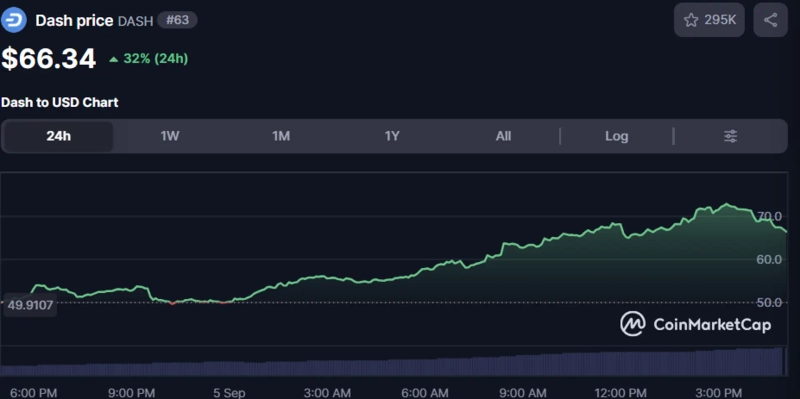Toggle the Log scale option
This screenshot has height=399, width=800.
[616, 136]
